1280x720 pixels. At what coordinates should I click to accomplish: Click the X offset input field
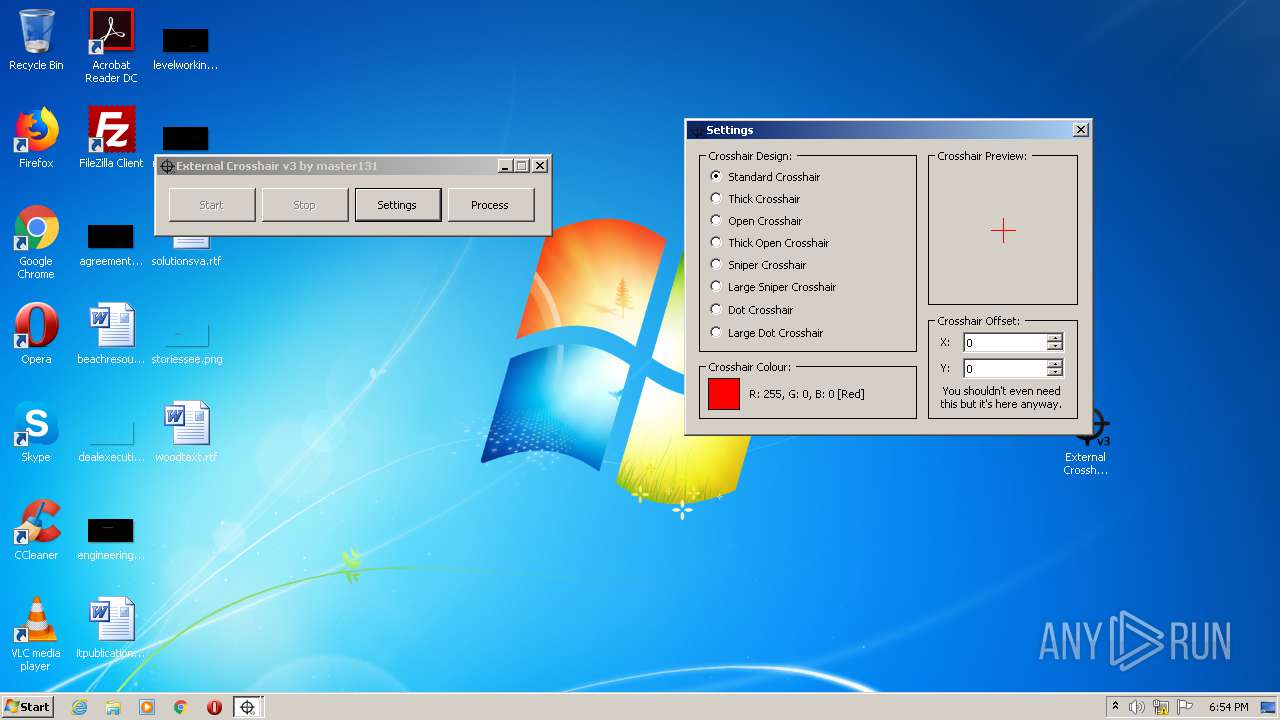click(1005, 342)
